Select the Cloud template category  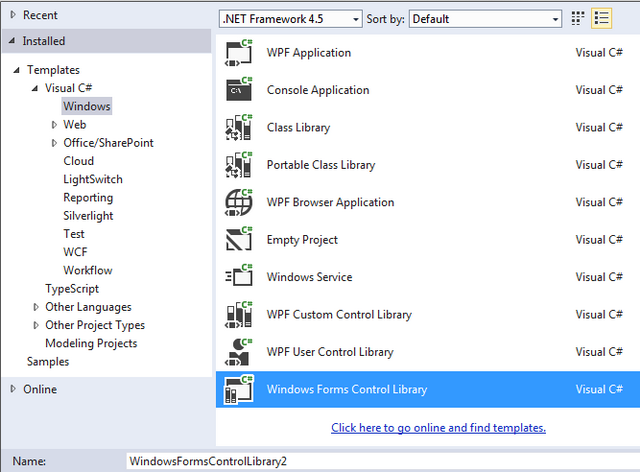78,161
